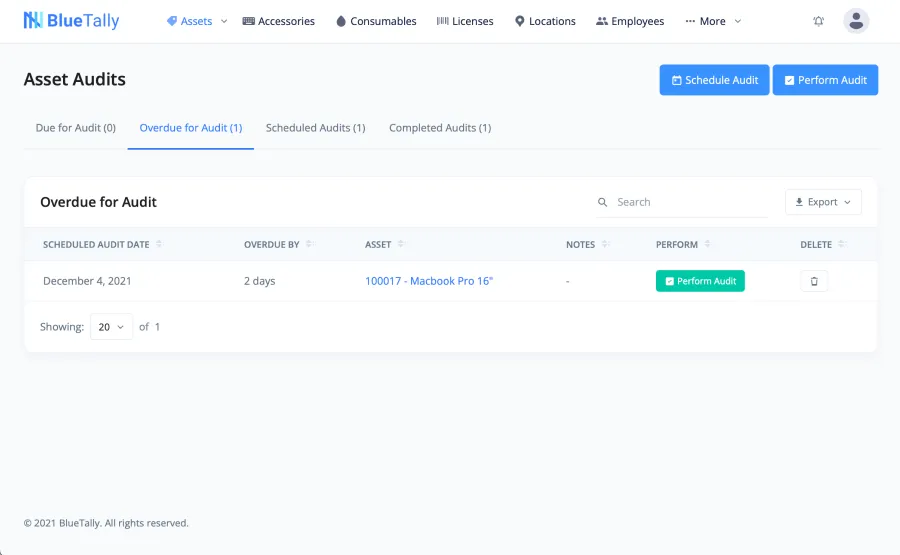Click the Asset Audits page title
Viewport: 900px width, 555px height.
pos(75,79)
